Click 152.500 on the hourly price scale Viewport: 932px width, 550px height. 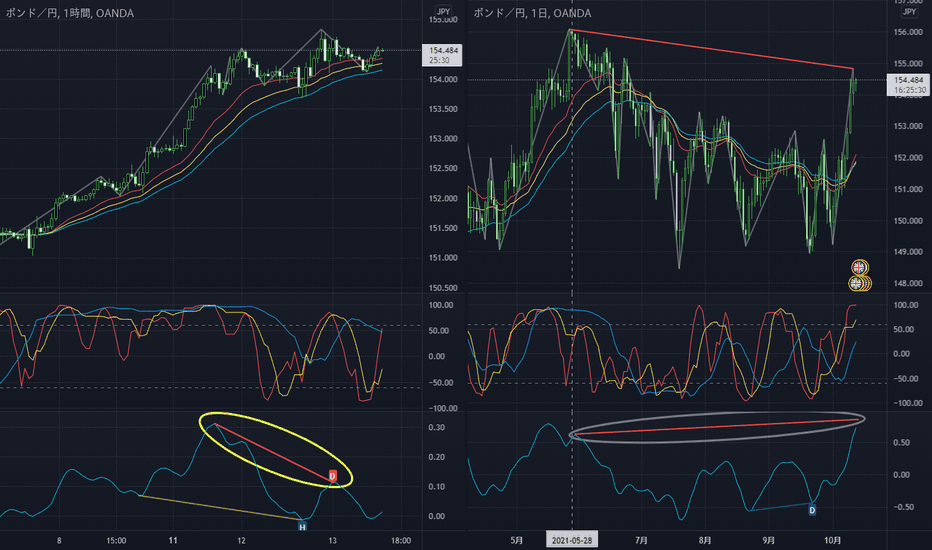click(x=443, y=168)
